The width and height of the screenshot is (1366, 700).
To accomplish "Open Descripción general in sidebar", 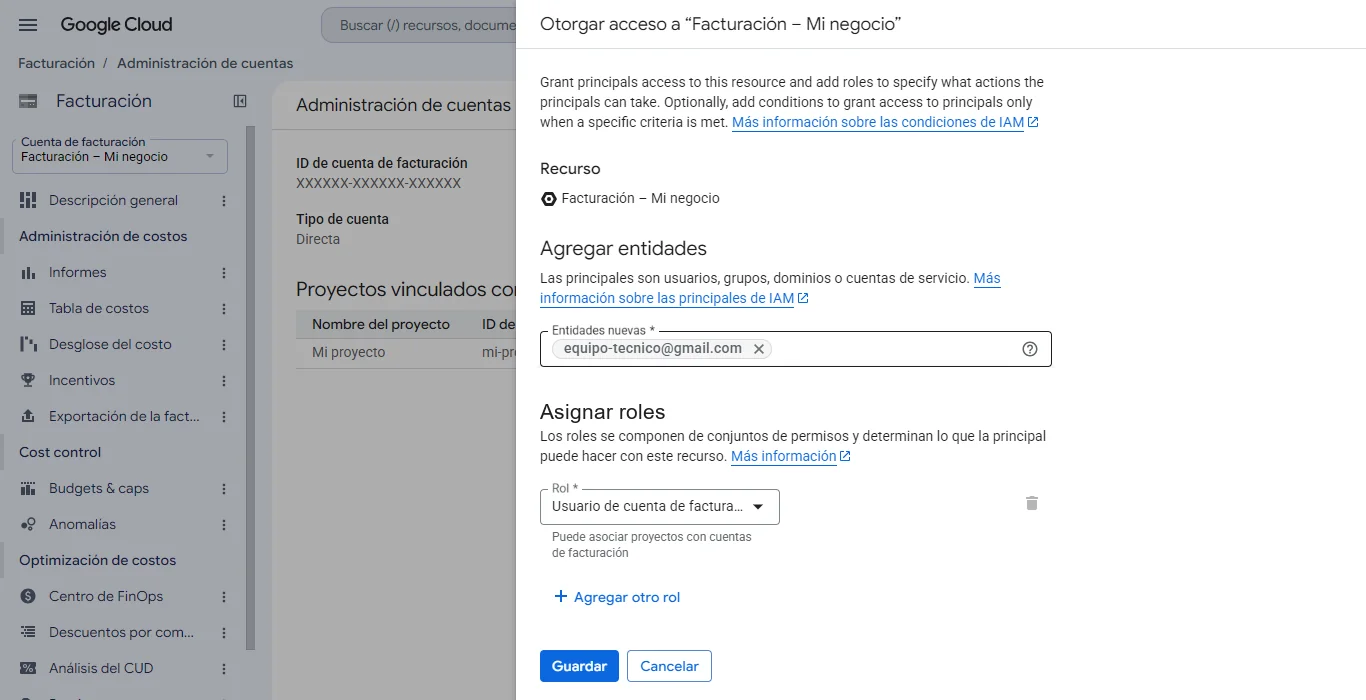I will coord(113,200).
